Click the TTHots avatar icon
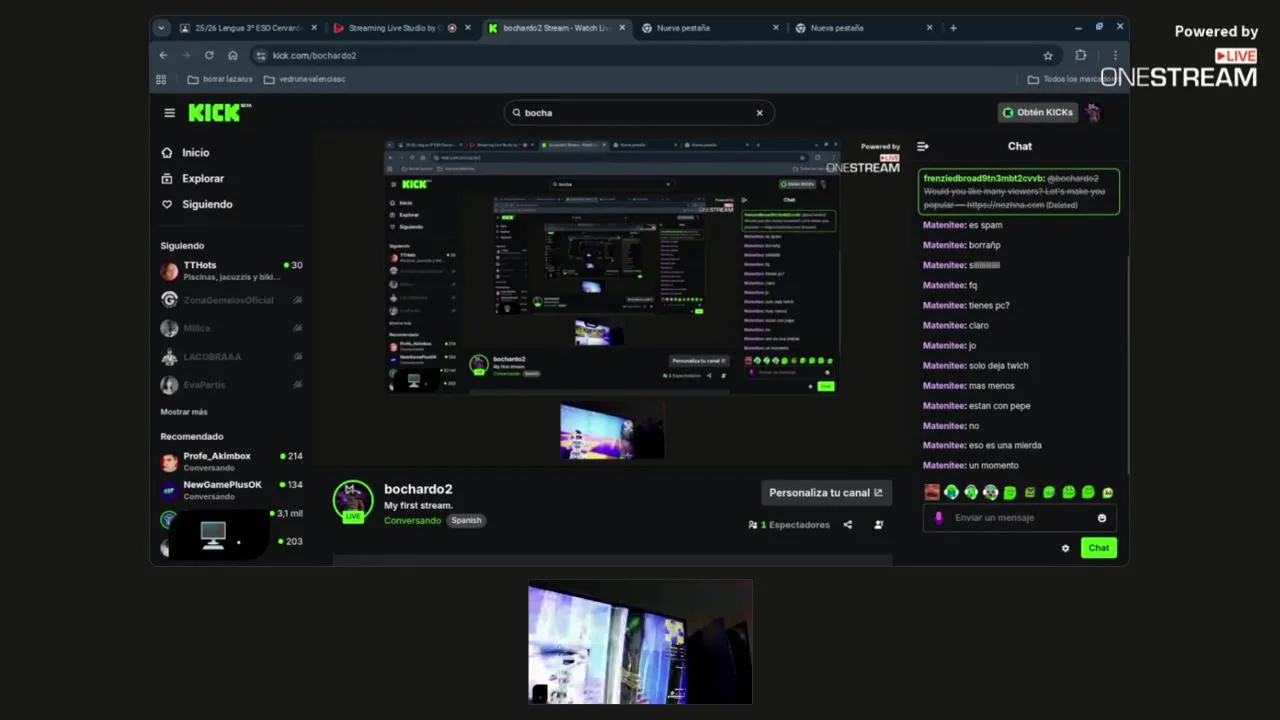Viewport: 1280px width, 720px height. (169, 271)
